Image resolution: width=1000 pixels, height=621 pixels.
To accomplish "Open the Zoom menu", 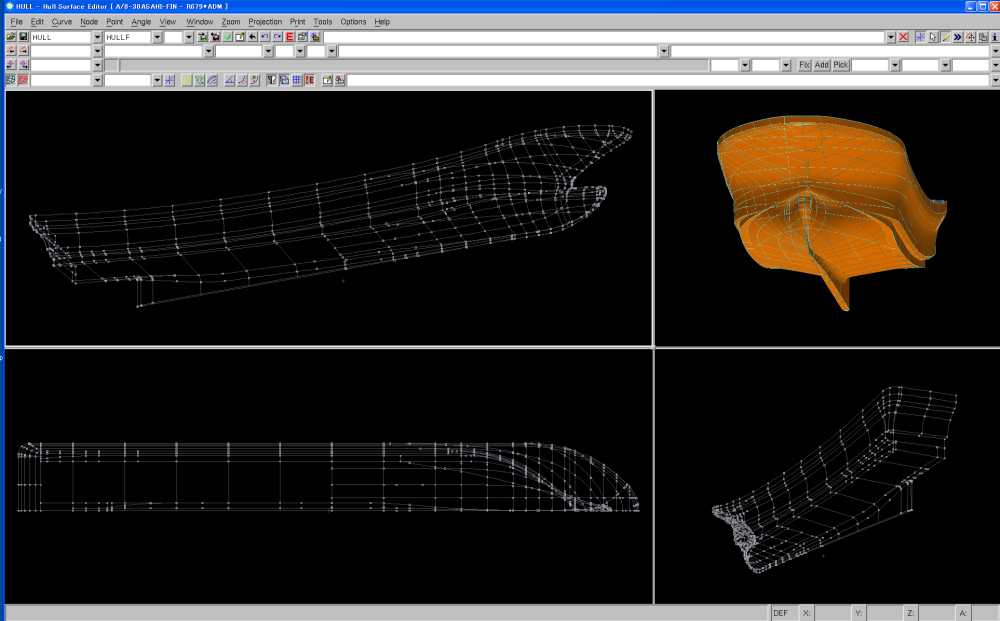I will click(x=231, y=21).
